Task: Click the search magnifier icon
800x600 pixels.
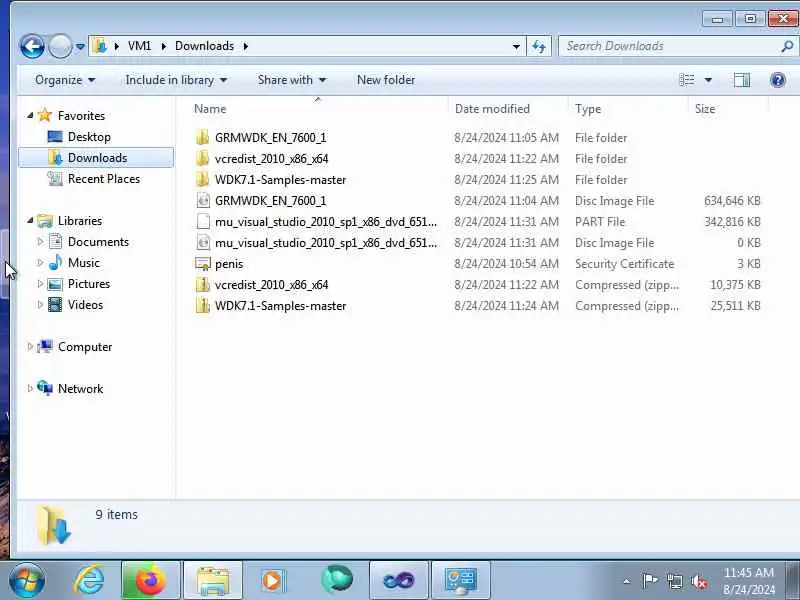Action: 787,46
